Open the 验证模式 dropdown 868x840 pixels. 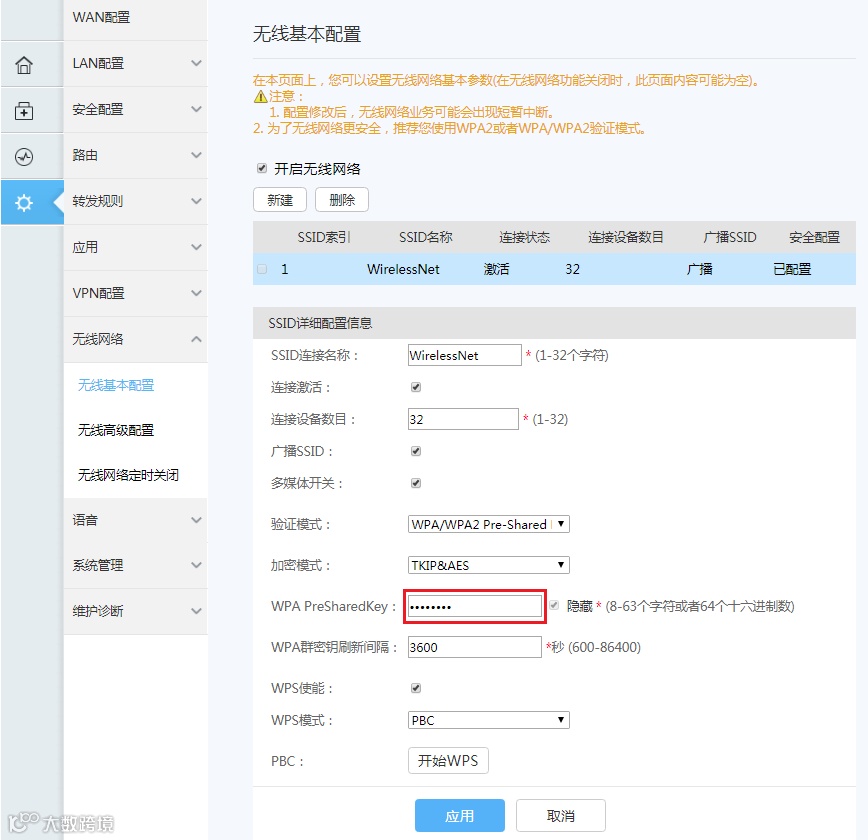pos(489,524)
